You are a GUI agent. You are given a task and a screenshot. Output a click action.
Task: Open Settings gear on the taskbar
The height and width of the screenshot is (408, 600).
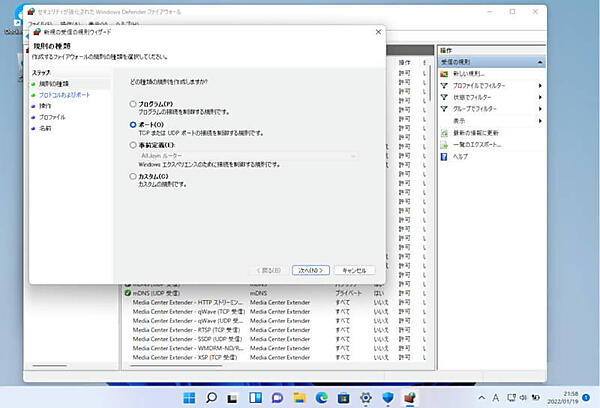[366, 398]
